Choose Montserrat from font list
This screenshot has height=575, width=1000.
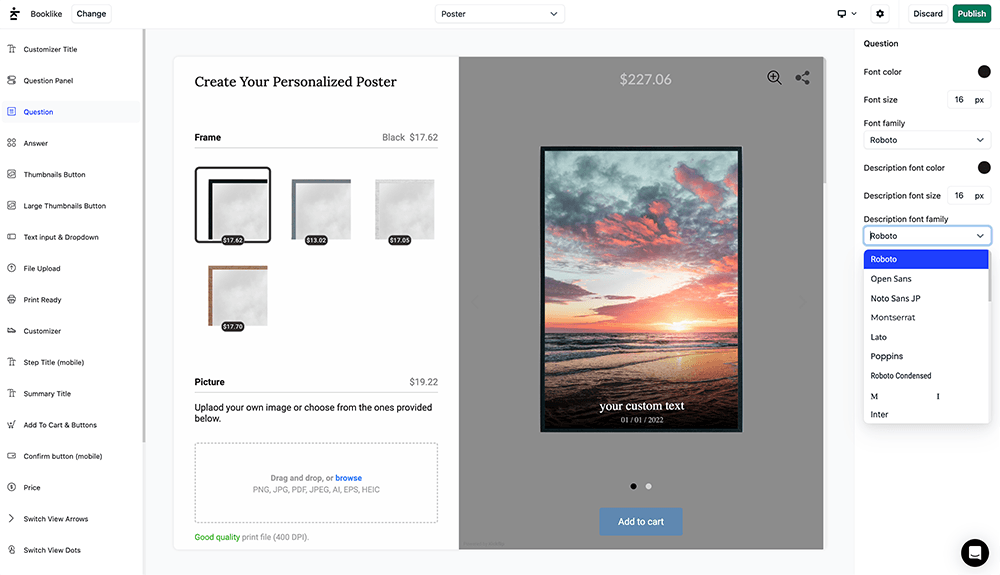[893, 317]
